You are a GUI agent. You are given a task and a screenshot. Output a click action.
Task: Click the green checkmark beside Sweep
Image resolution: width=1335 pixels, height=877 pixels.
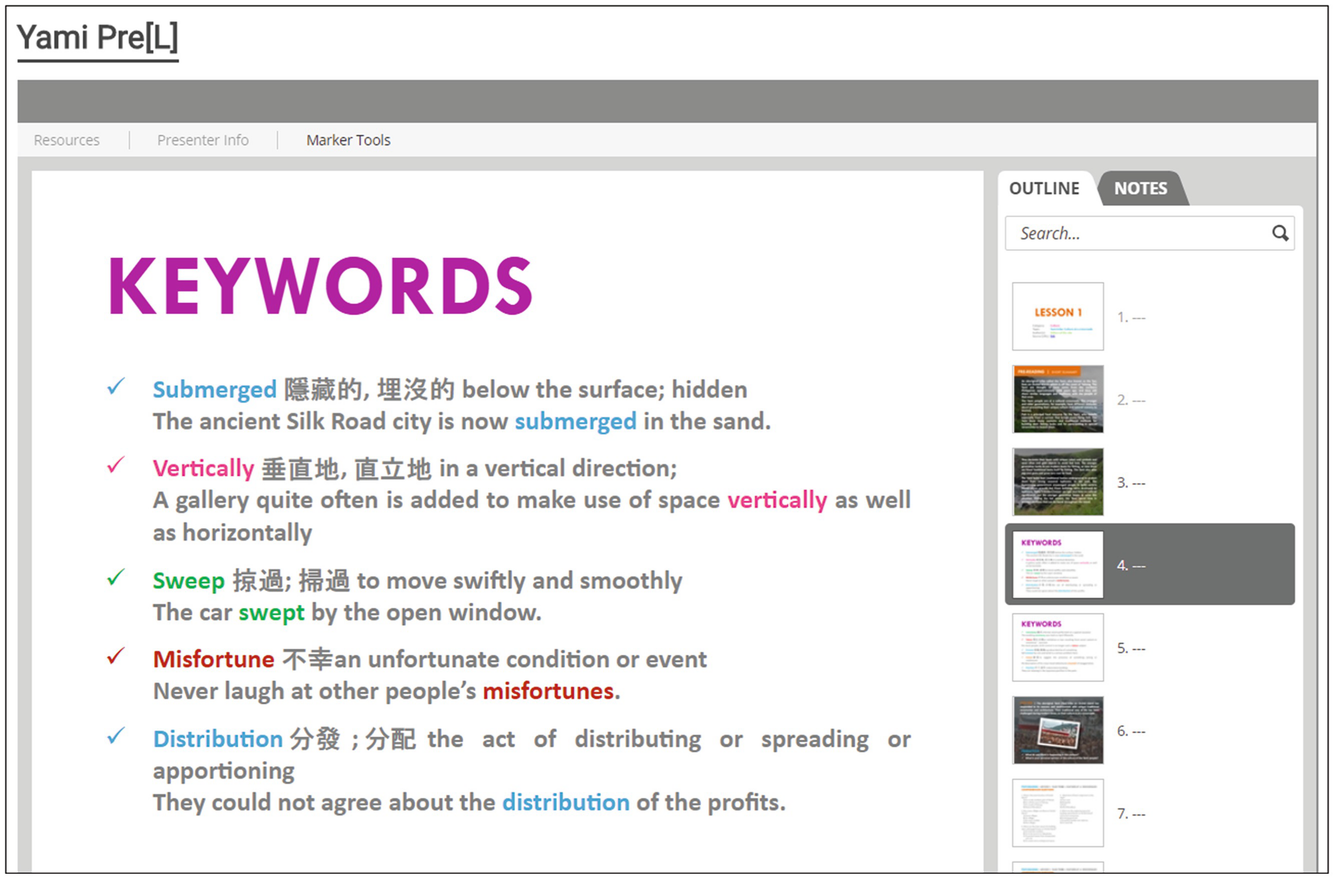tap(117, 578)
